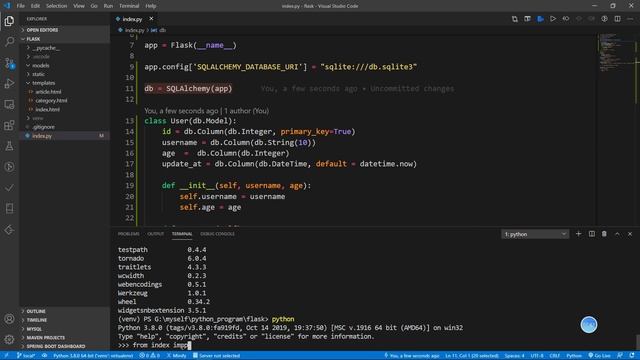Expand the TIMELINE section
Image resolution: width=640 pixels, height=360 pixels.
[x=64, y=320]
